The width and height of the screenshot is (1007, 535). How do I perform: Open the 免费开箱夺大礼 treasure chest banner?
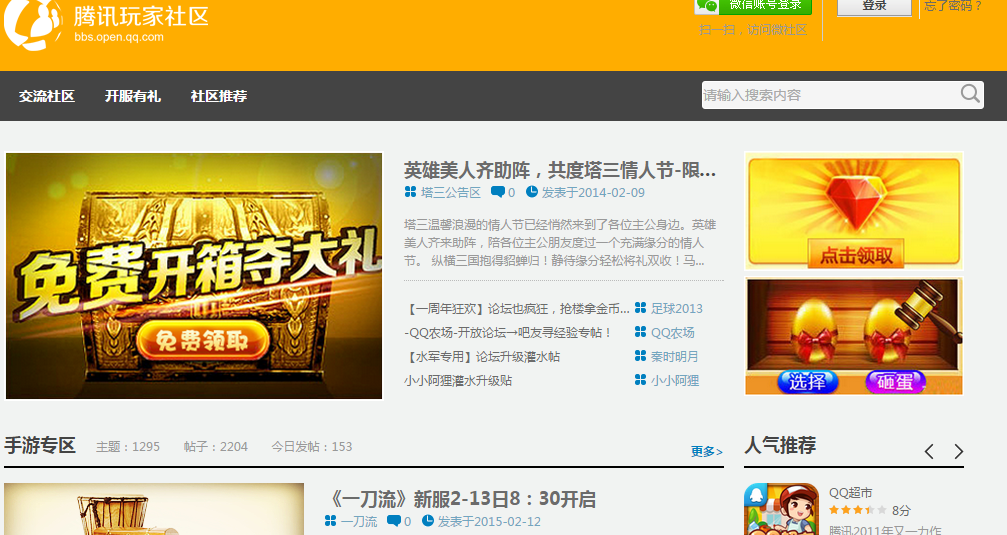click(x=194, y=276)
